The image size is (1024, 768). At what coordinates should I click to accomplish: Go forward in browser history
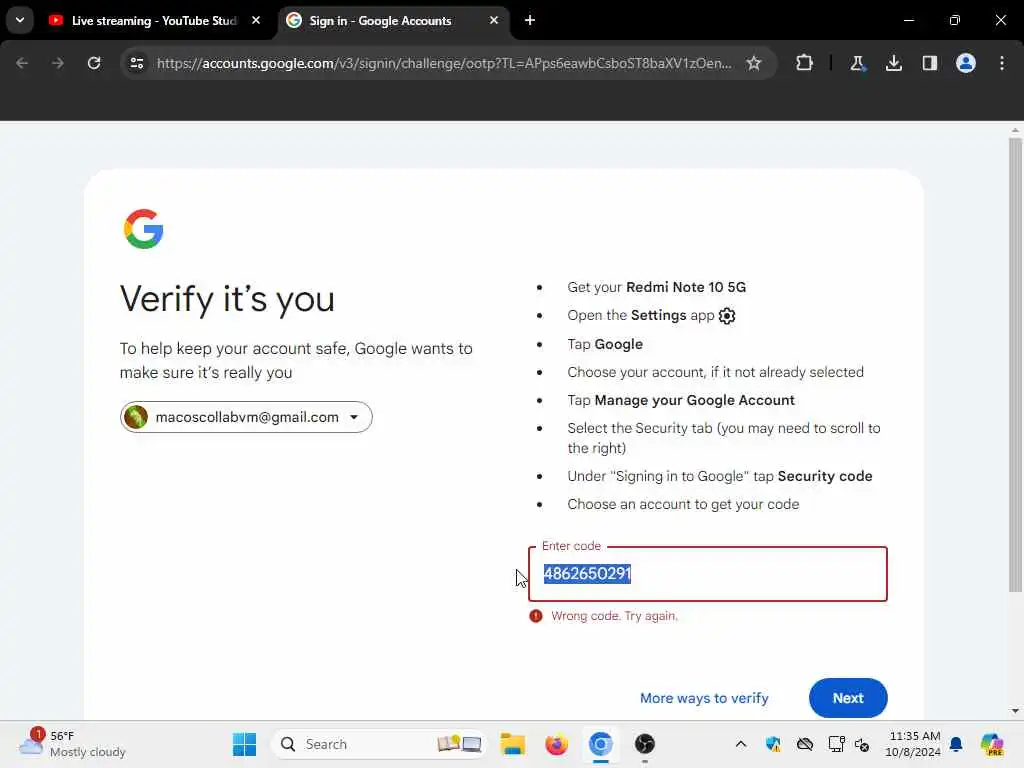pyautogui.click(x=57, y=63)
